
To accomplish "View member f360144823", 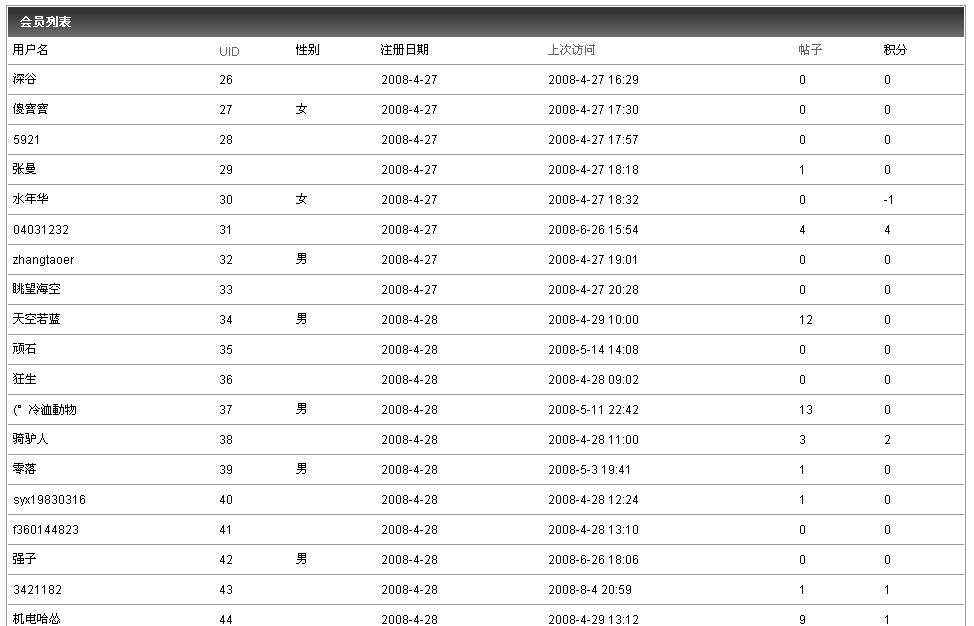I will [46, 530].
